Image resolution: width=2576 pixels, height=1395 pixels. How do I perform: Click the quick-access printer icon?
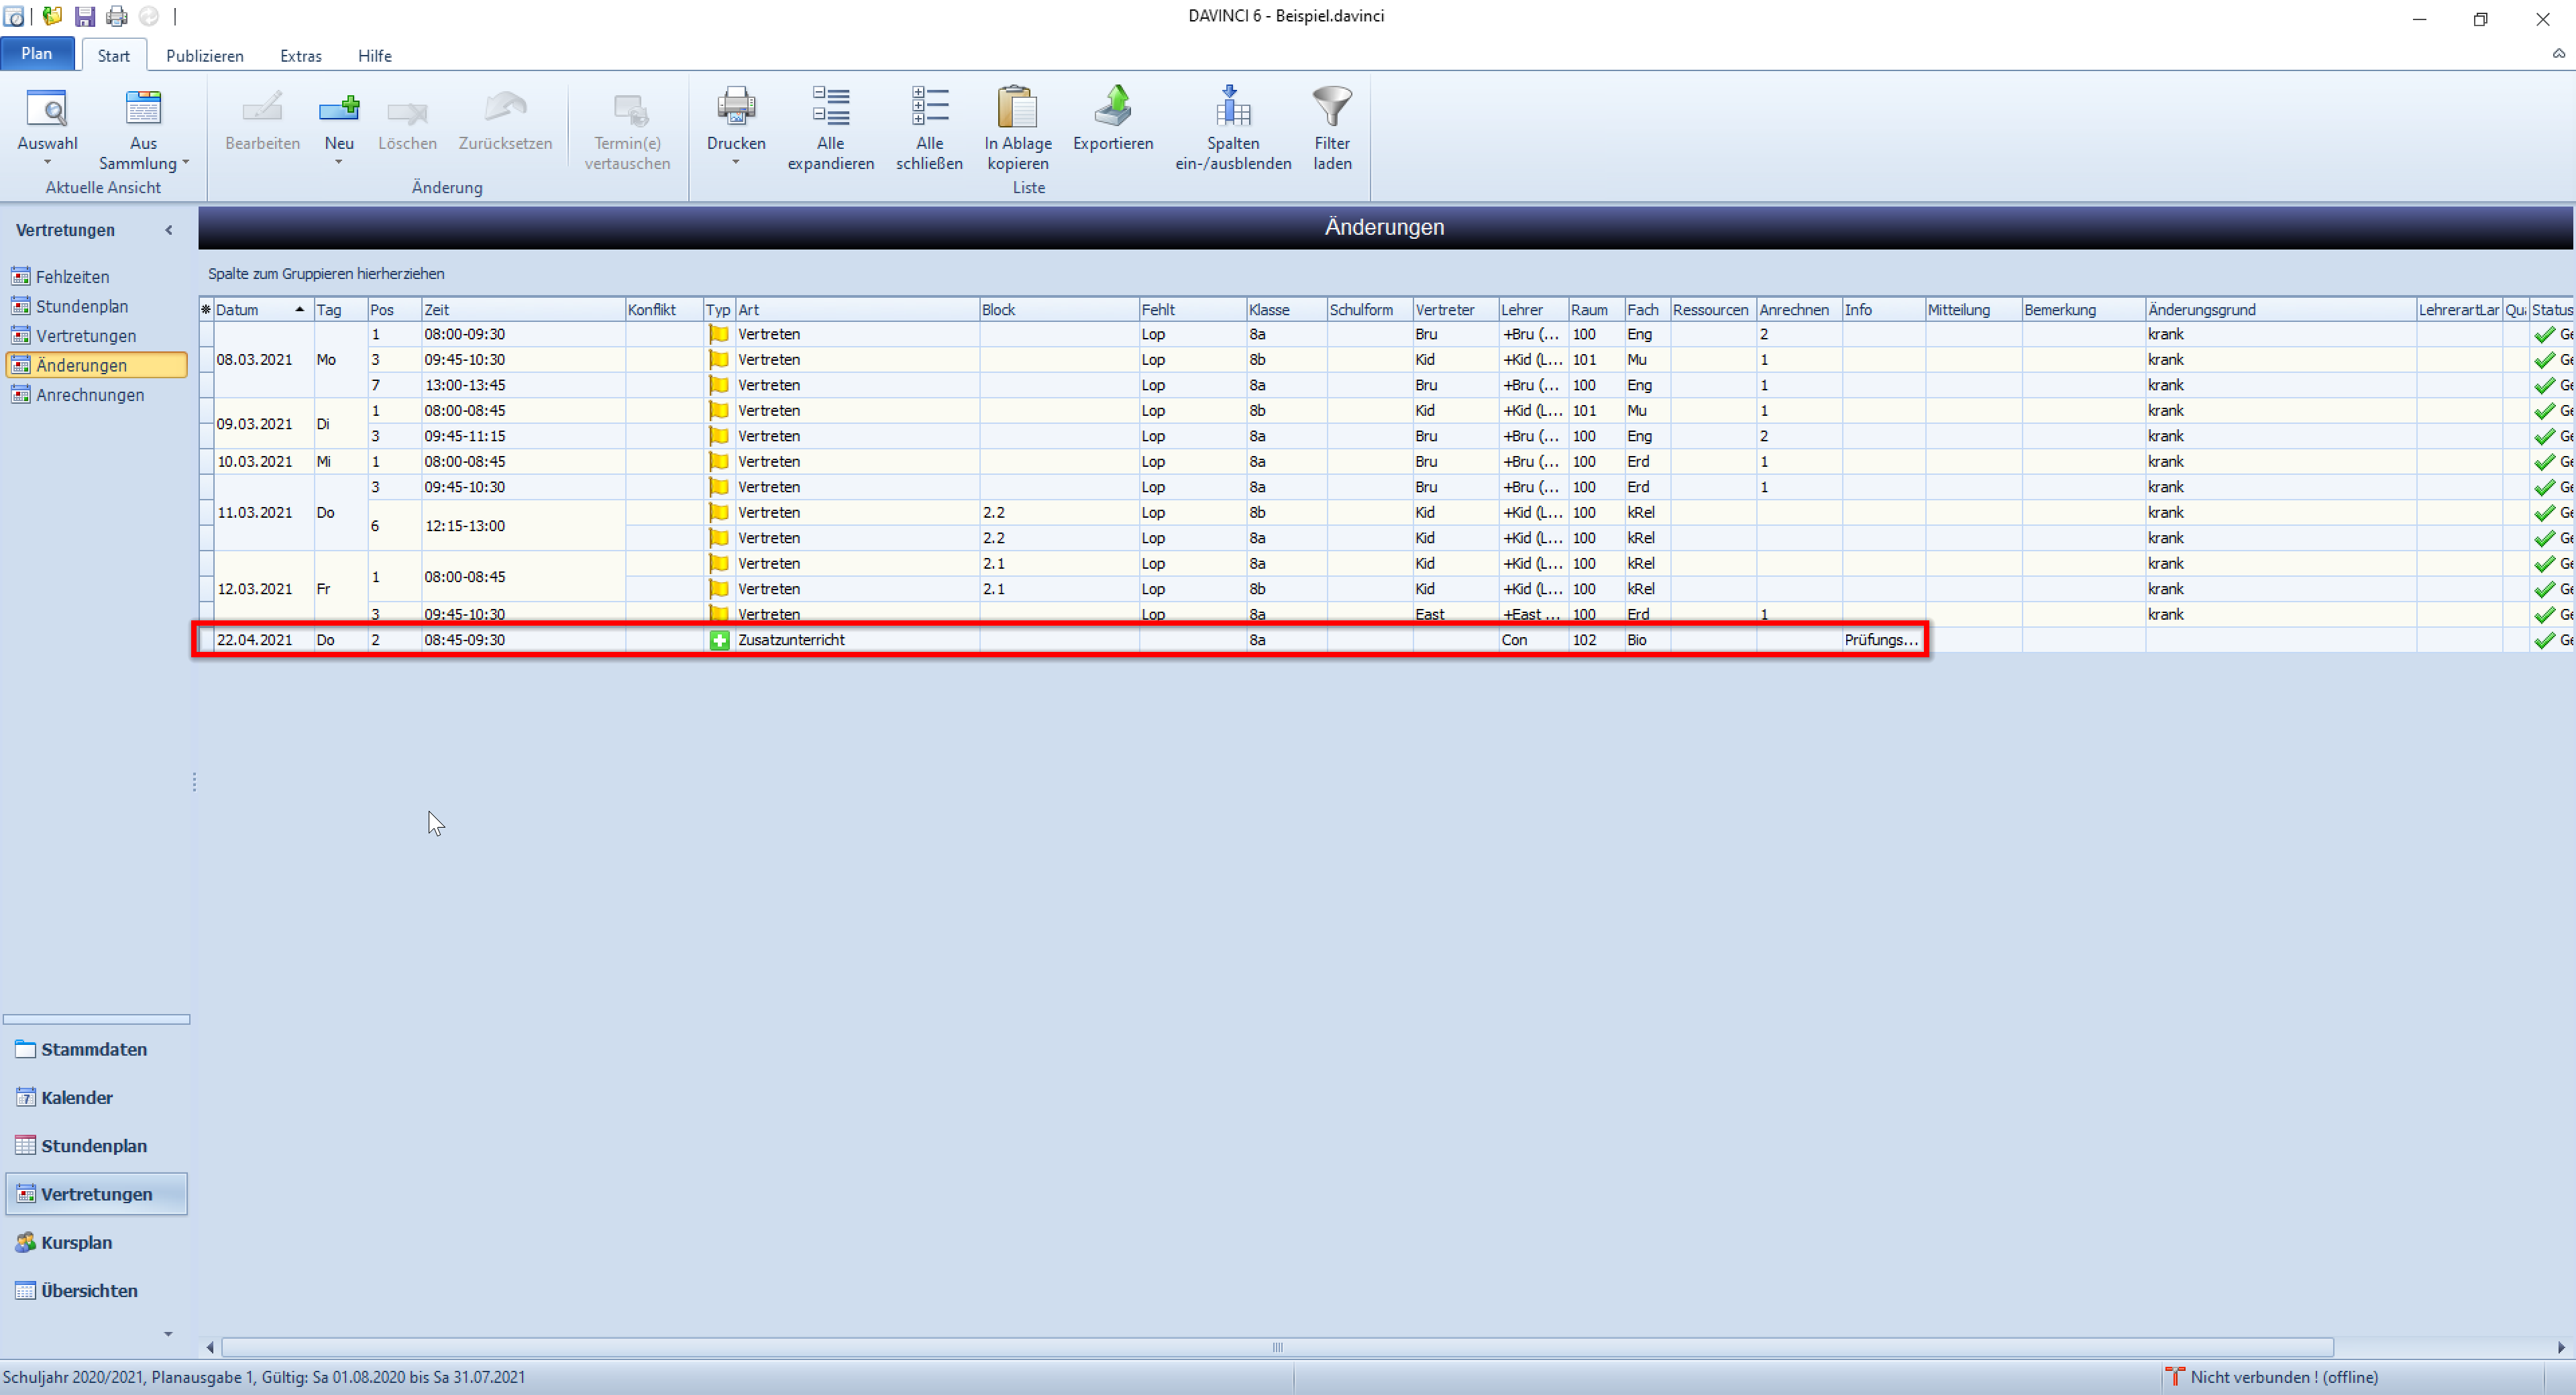tap(117, 16)
